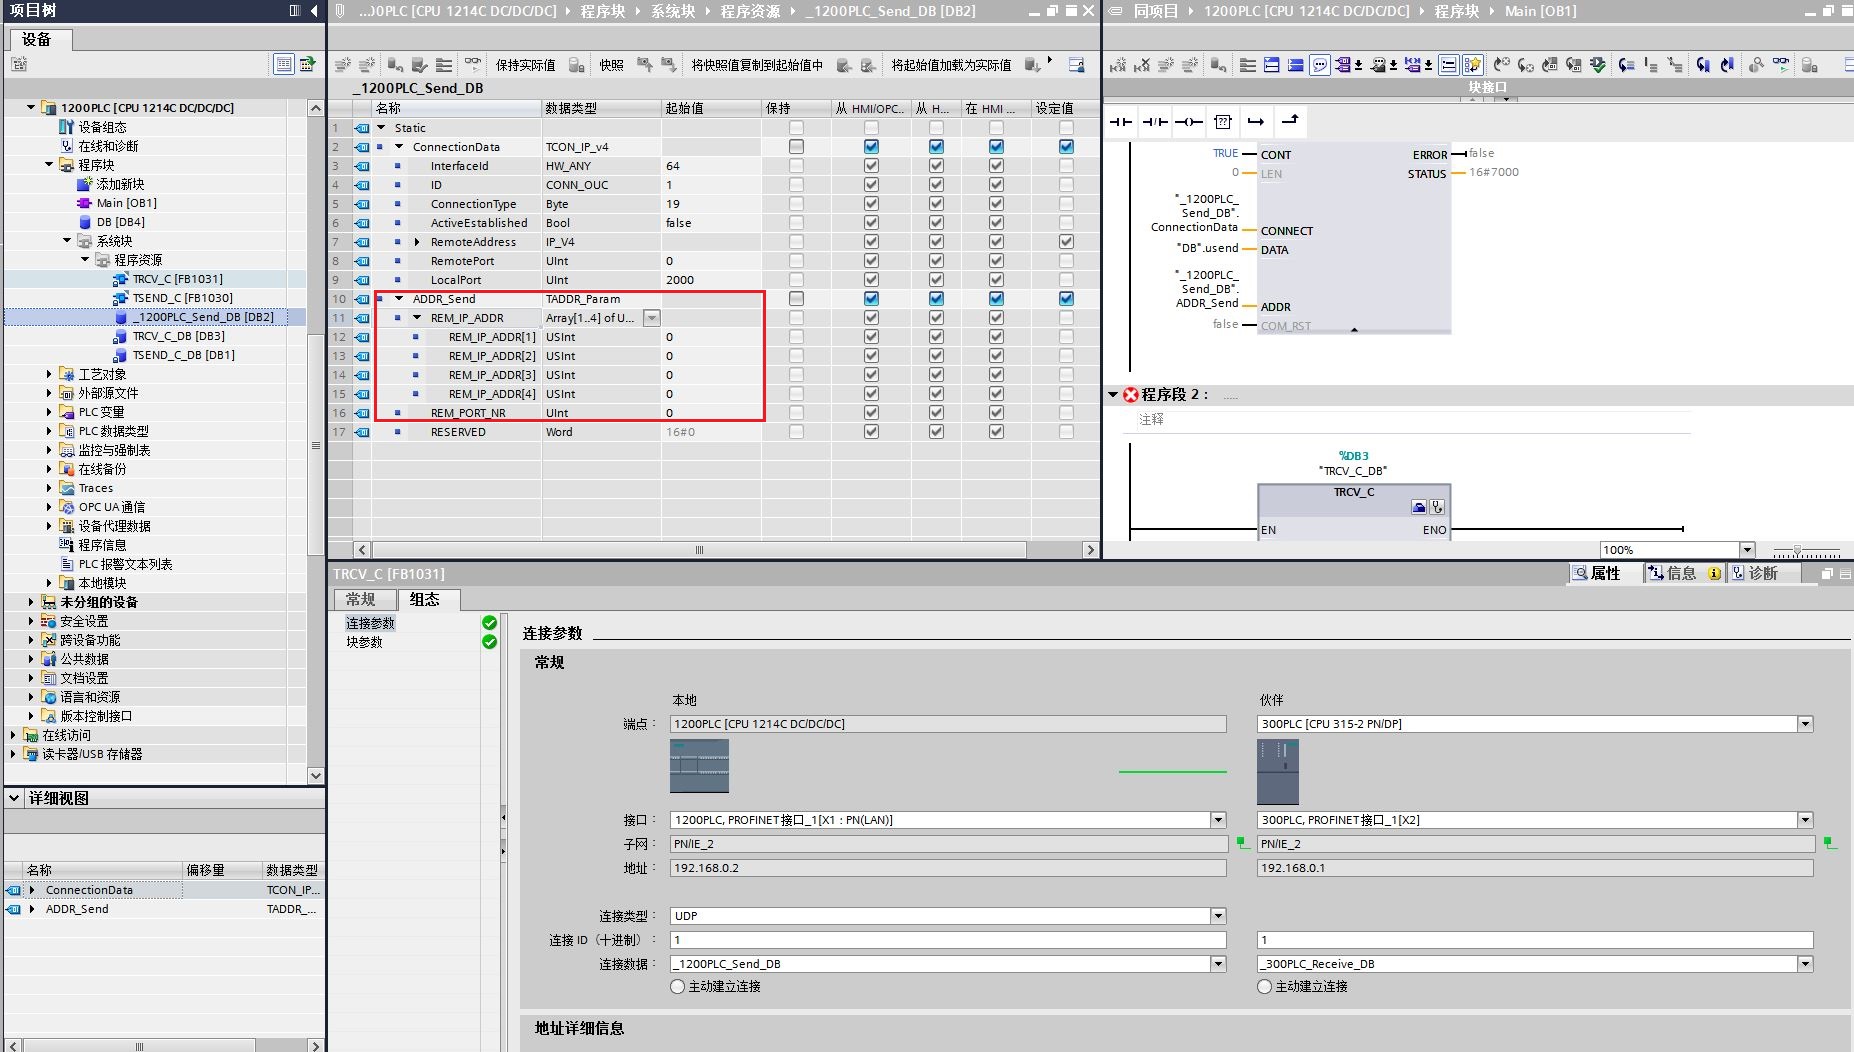Open partner endpoint dropdown 300PLC
1854x1052 pixels.
1805,724
